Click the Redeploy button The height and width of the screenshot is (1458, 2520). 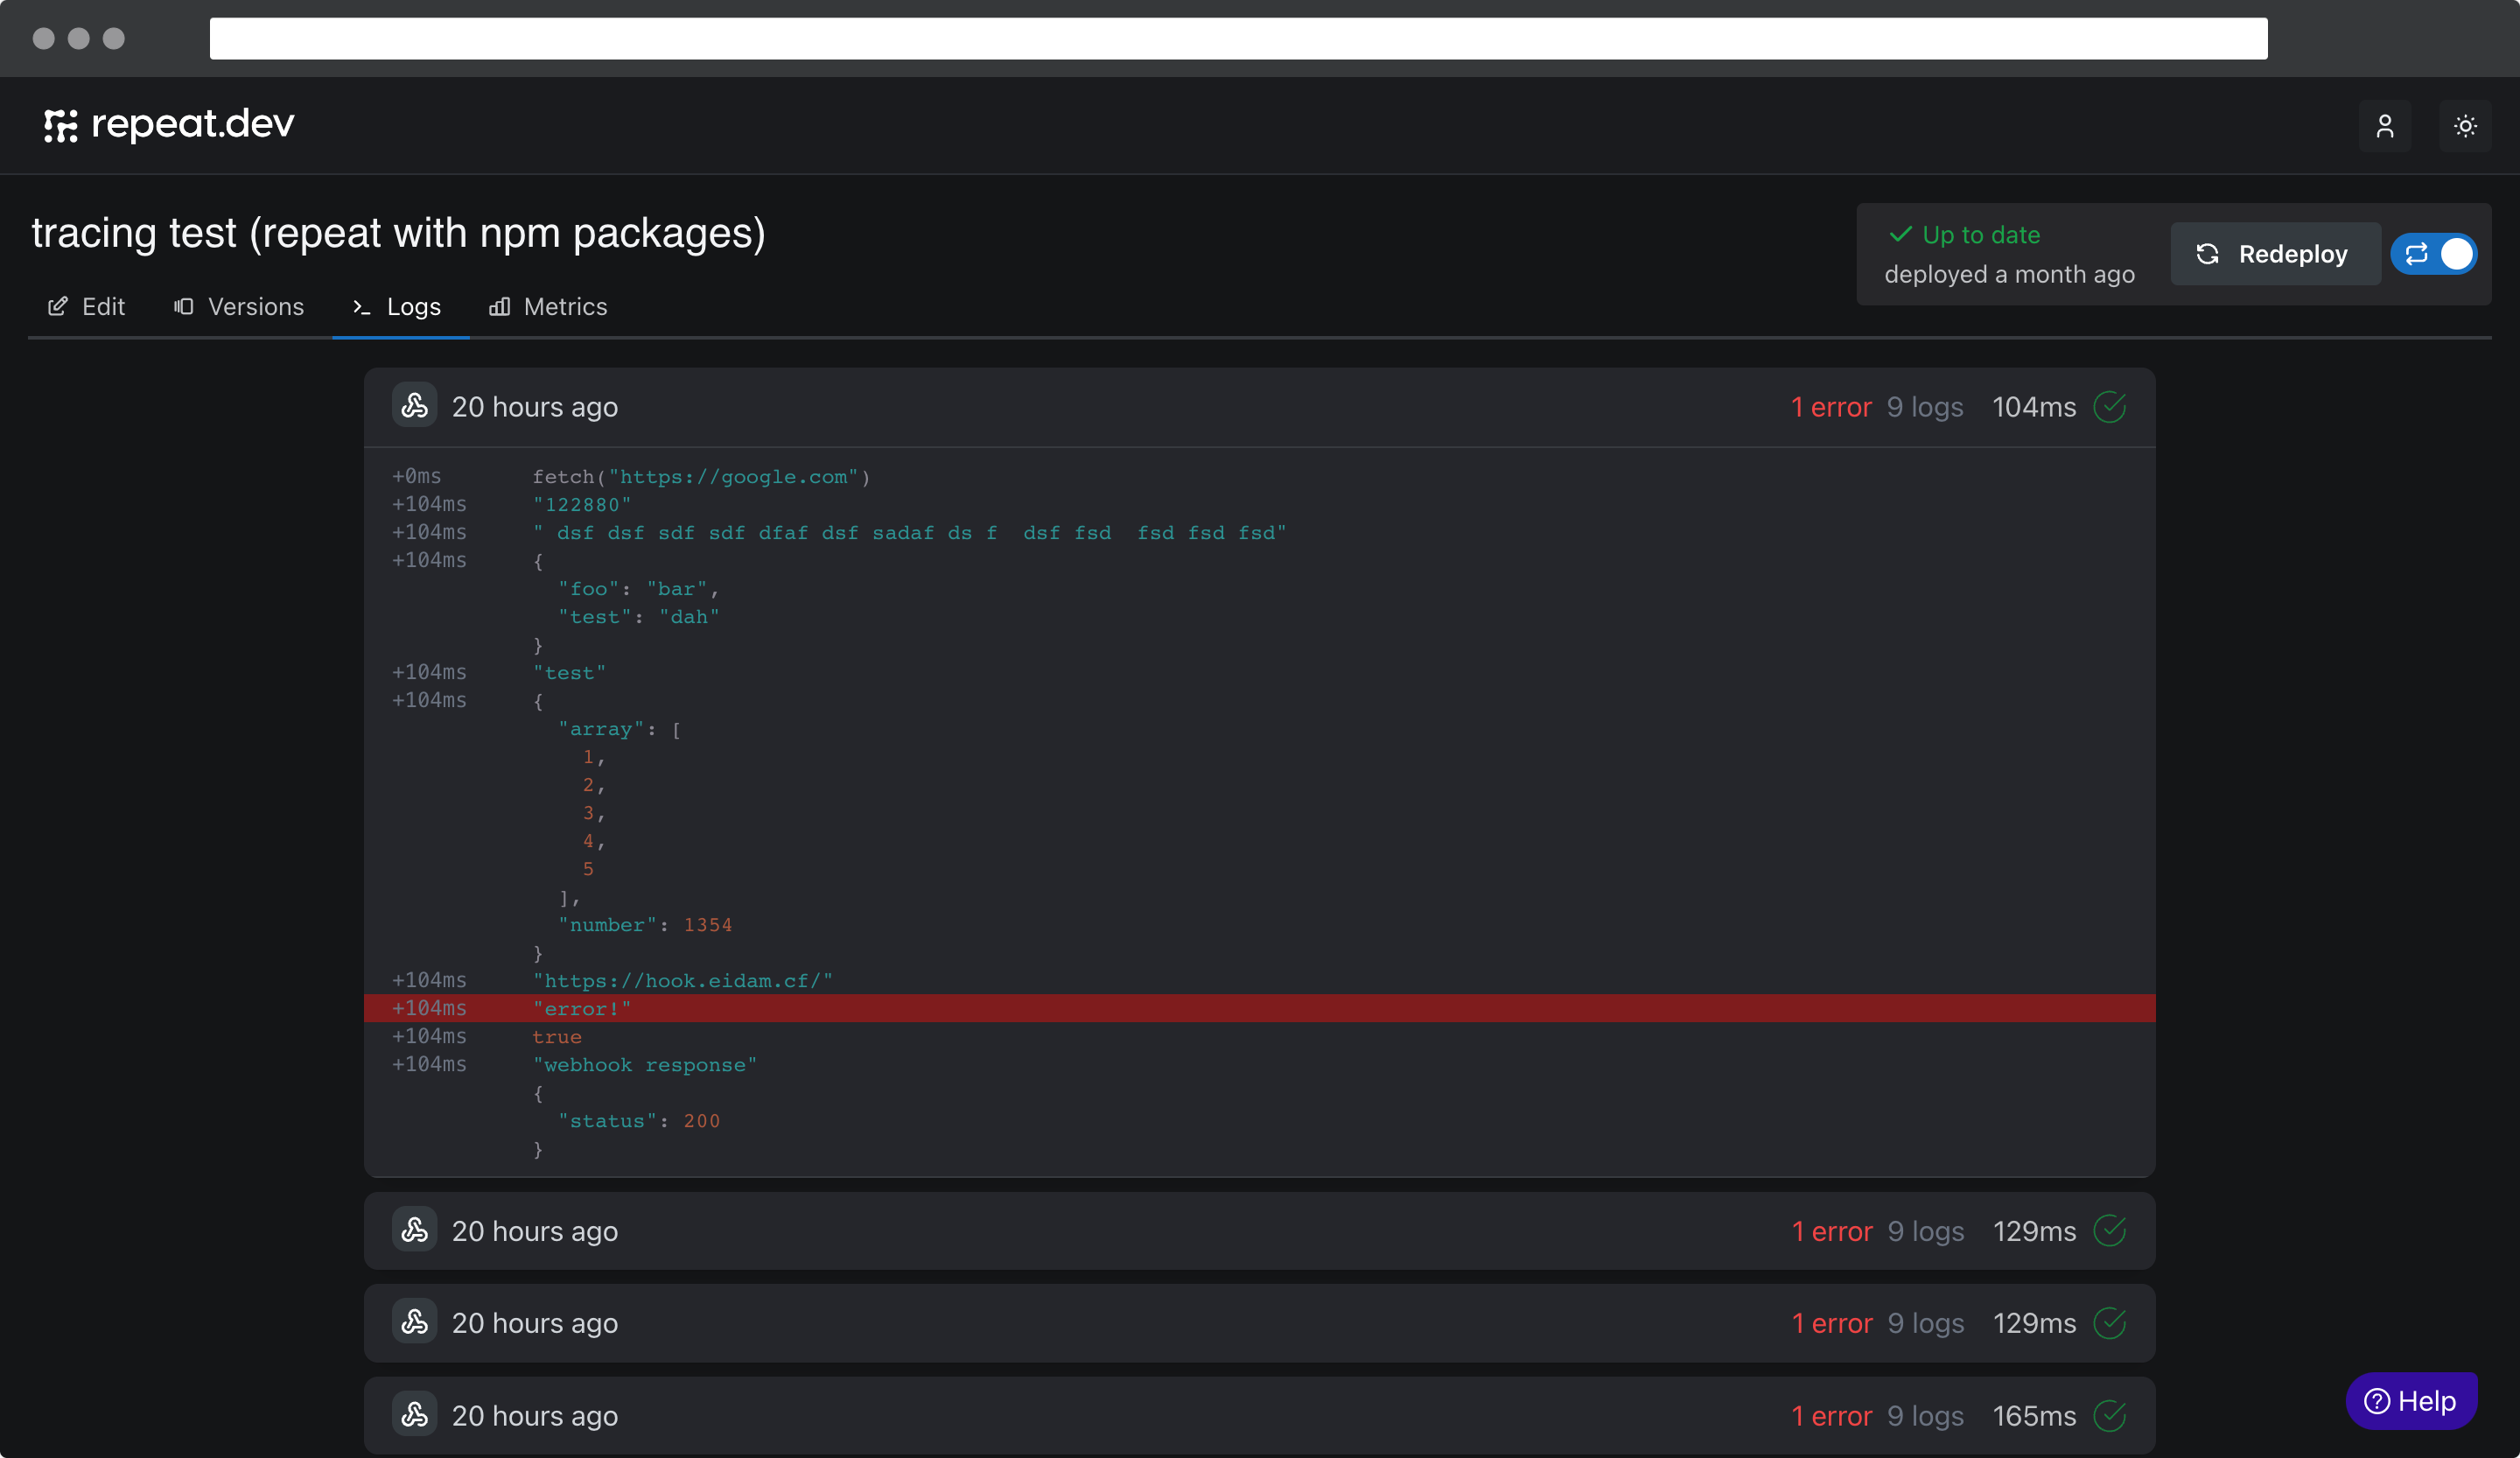coord(2274,254)
